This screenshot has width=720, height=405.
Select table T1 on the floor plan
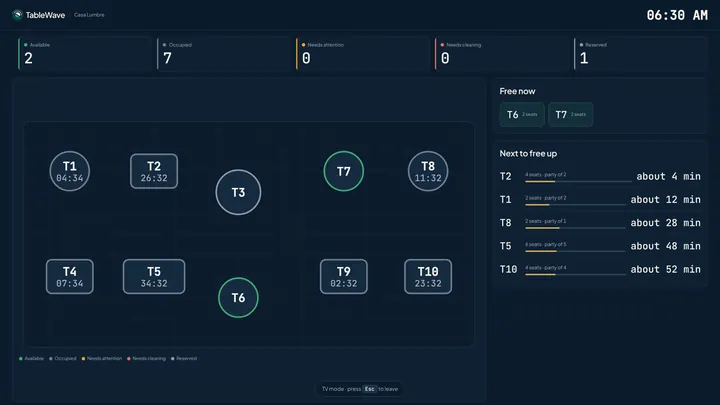pos(69,171)
